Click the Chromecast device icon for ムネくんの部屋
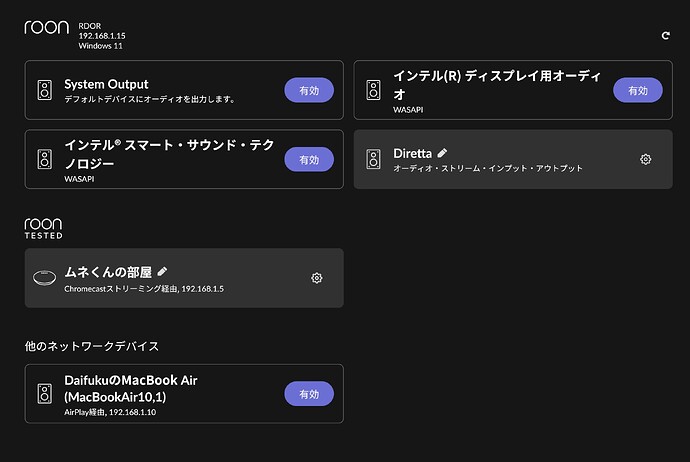This screenshot has width=690, height=462. (x=44, y=278)
